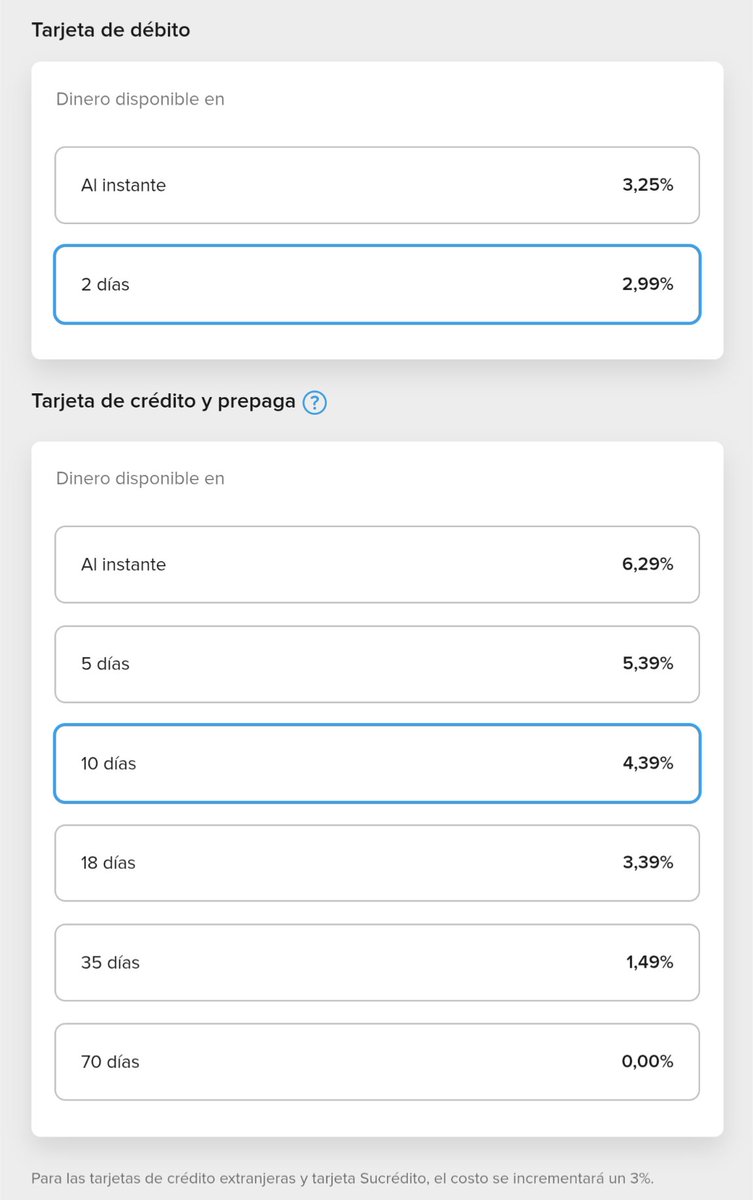
Task: Click the 0,00% fee value
Action: coord(647,1062)
